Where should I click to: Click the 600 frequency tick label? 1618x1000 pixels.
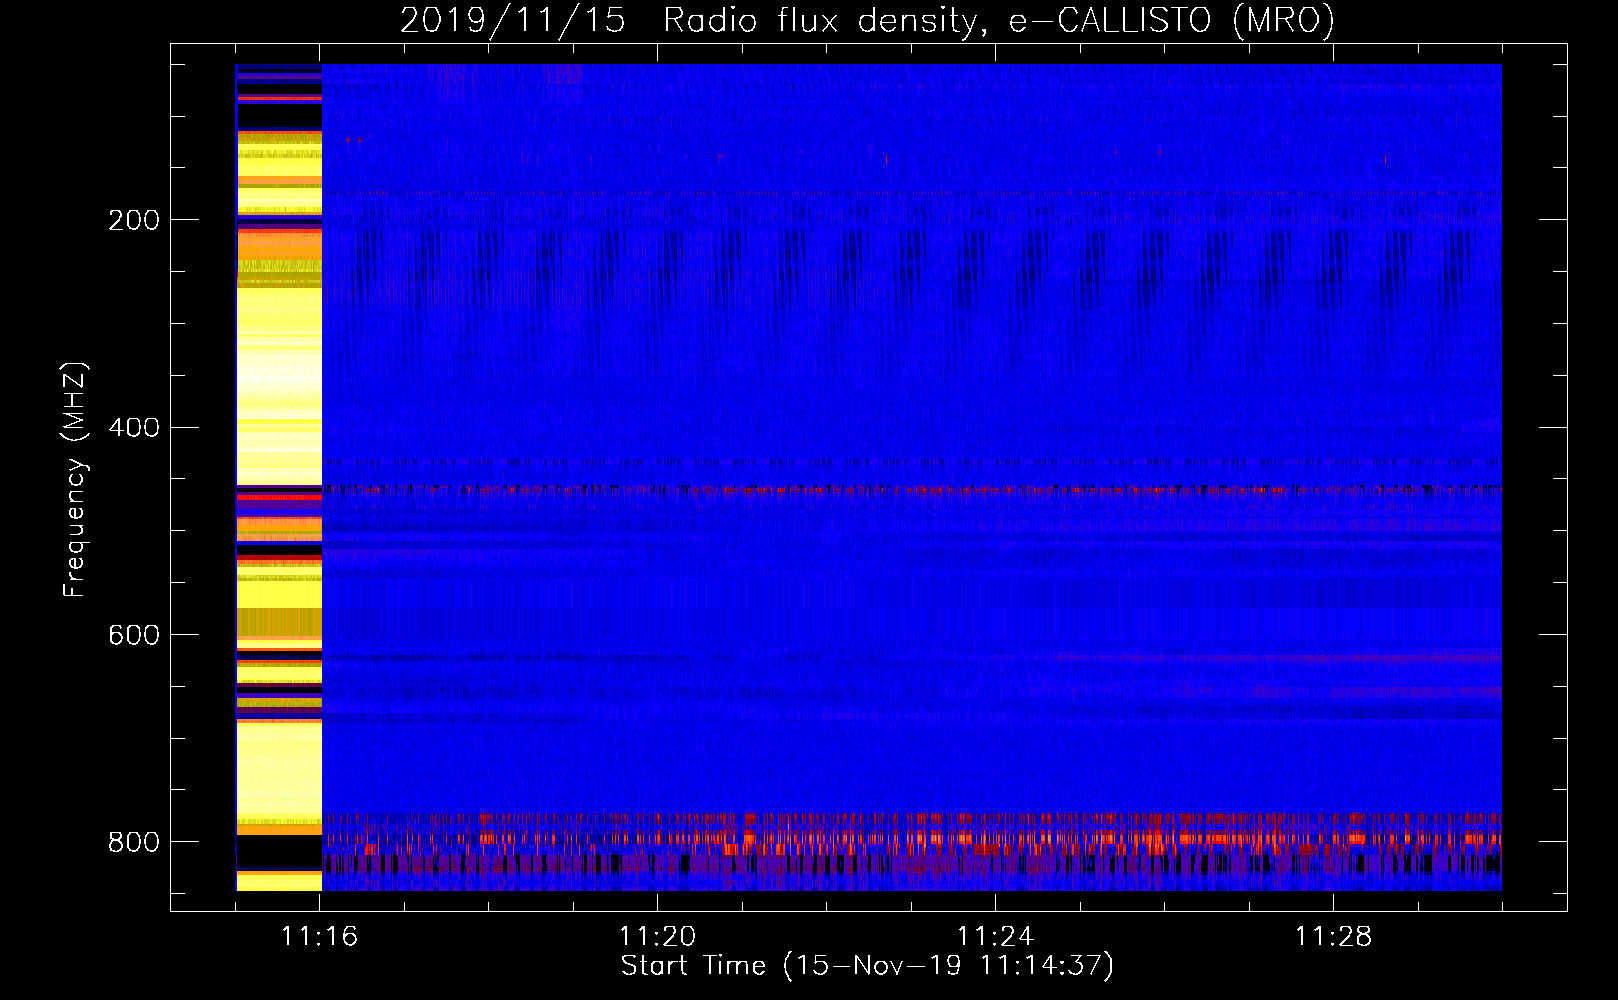(134, 636)
